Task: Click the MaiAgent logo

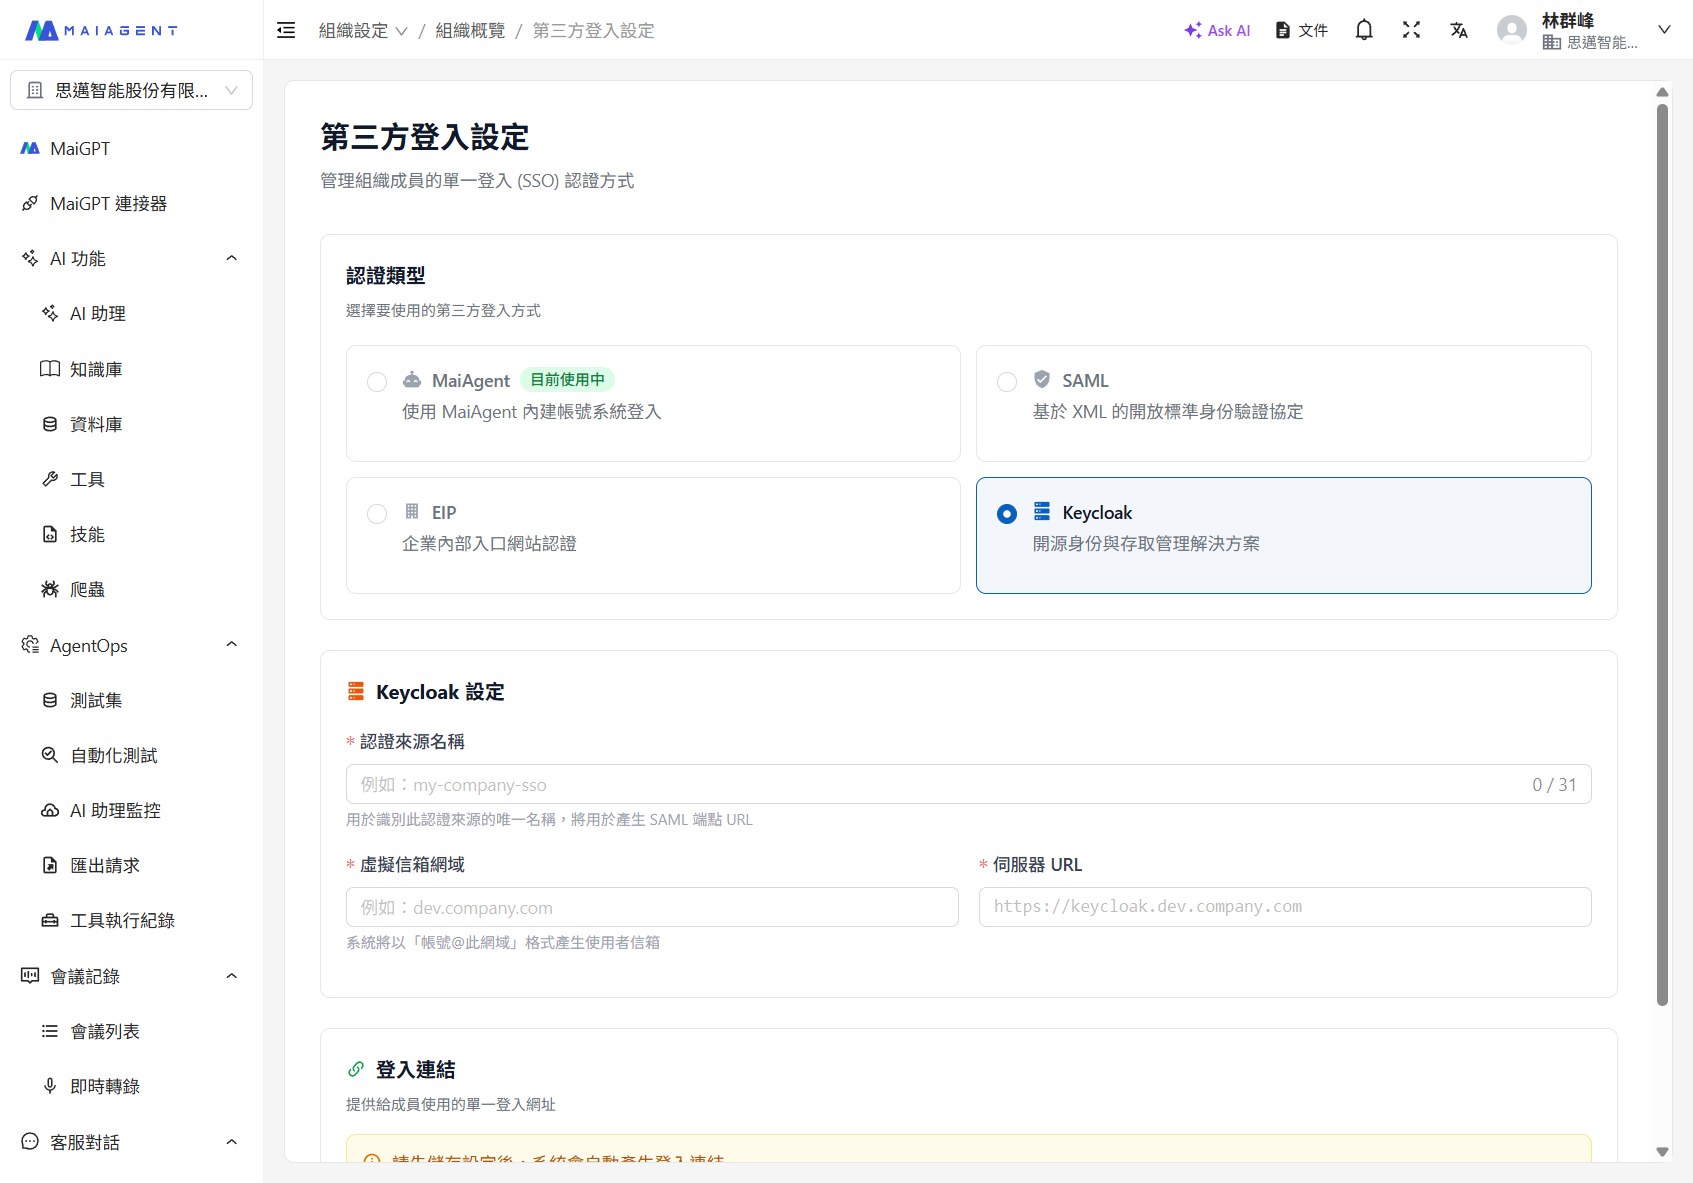Action: click(x=101, y=30)
